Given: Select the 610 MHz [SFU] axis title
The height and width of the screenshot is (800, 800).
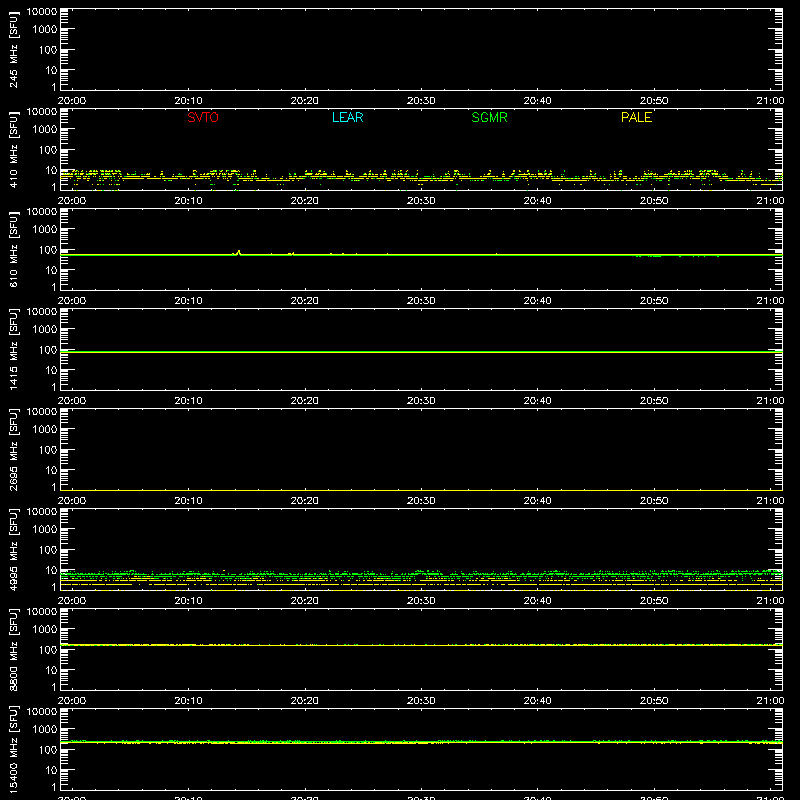Looking at the screenshot, I should [13, 249].
